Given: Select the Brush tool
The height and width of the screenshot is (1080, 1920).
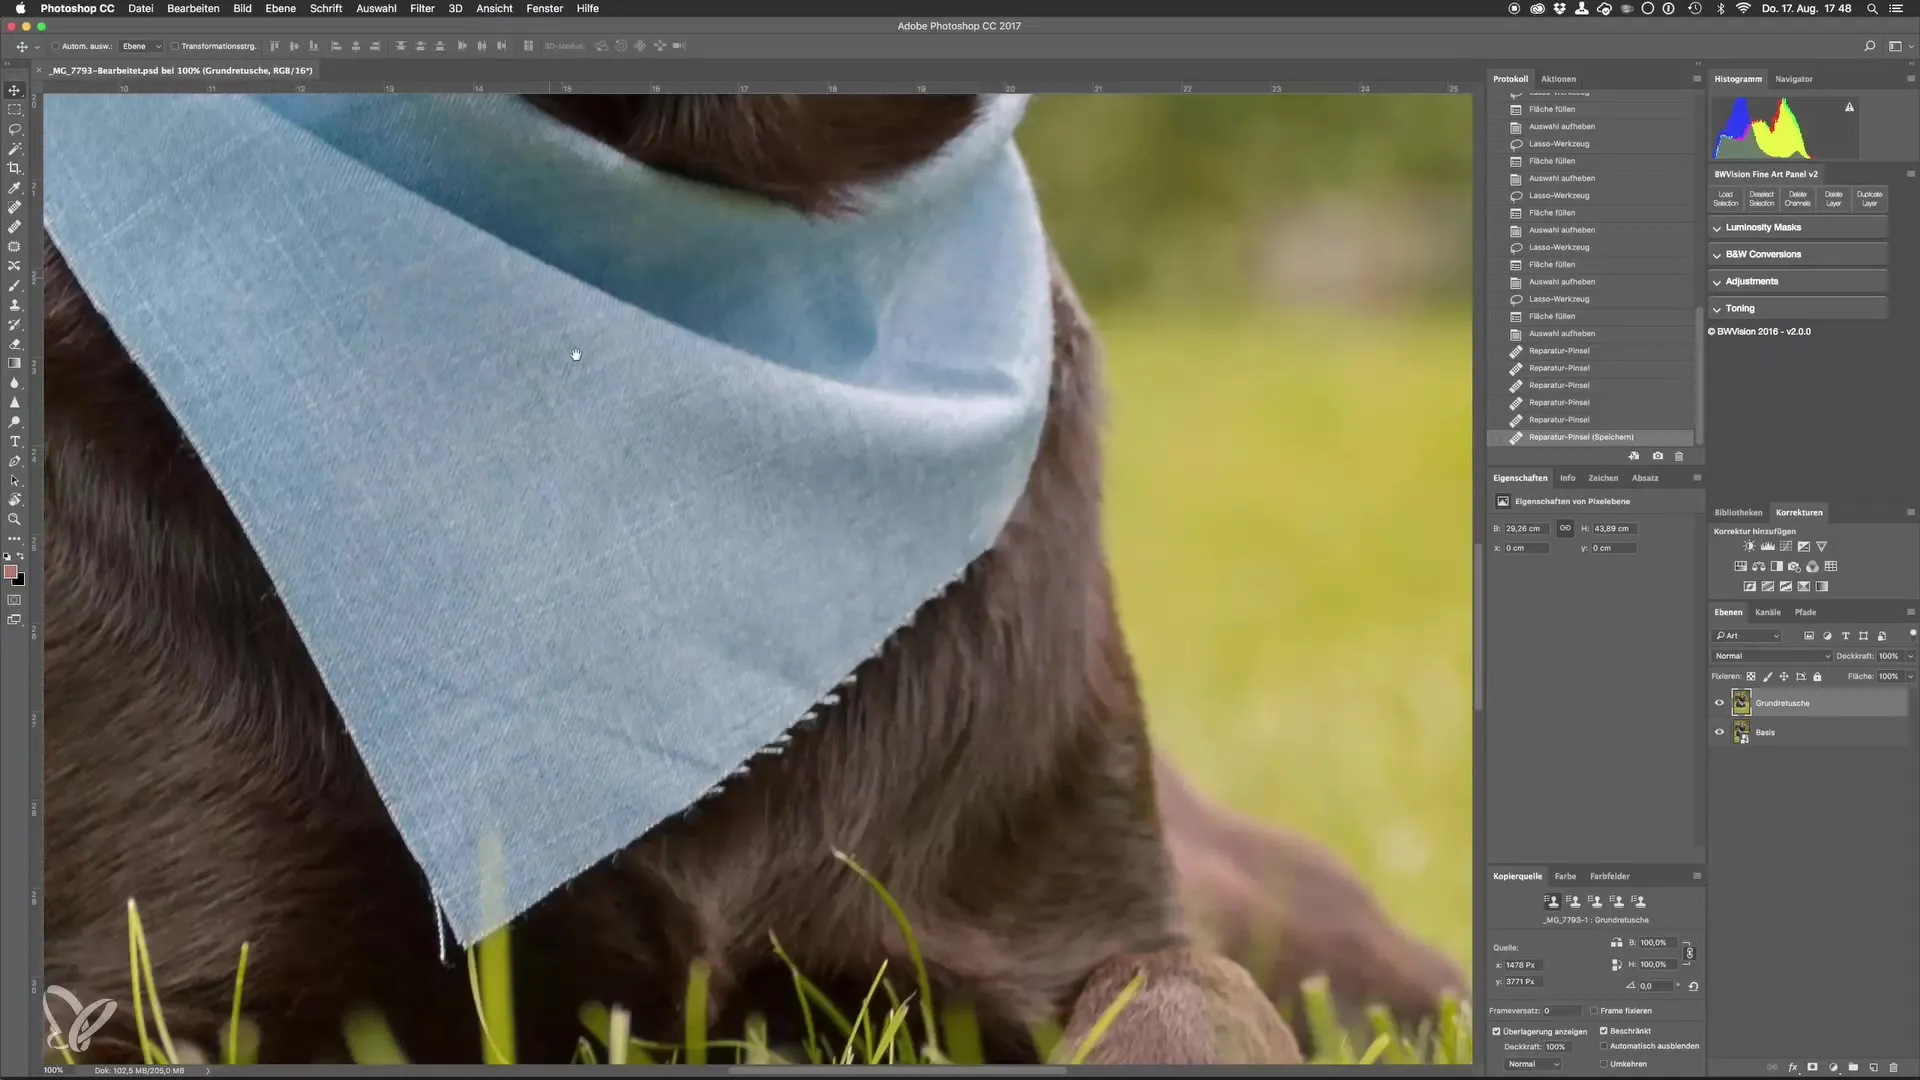Looking at the screenshot, I should (14, 285).
